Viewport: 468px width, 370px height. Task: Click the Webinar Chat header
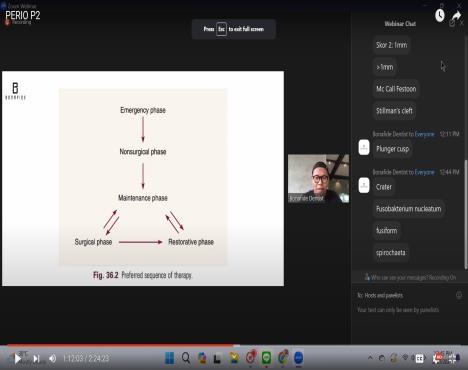[x=400, y=24]
